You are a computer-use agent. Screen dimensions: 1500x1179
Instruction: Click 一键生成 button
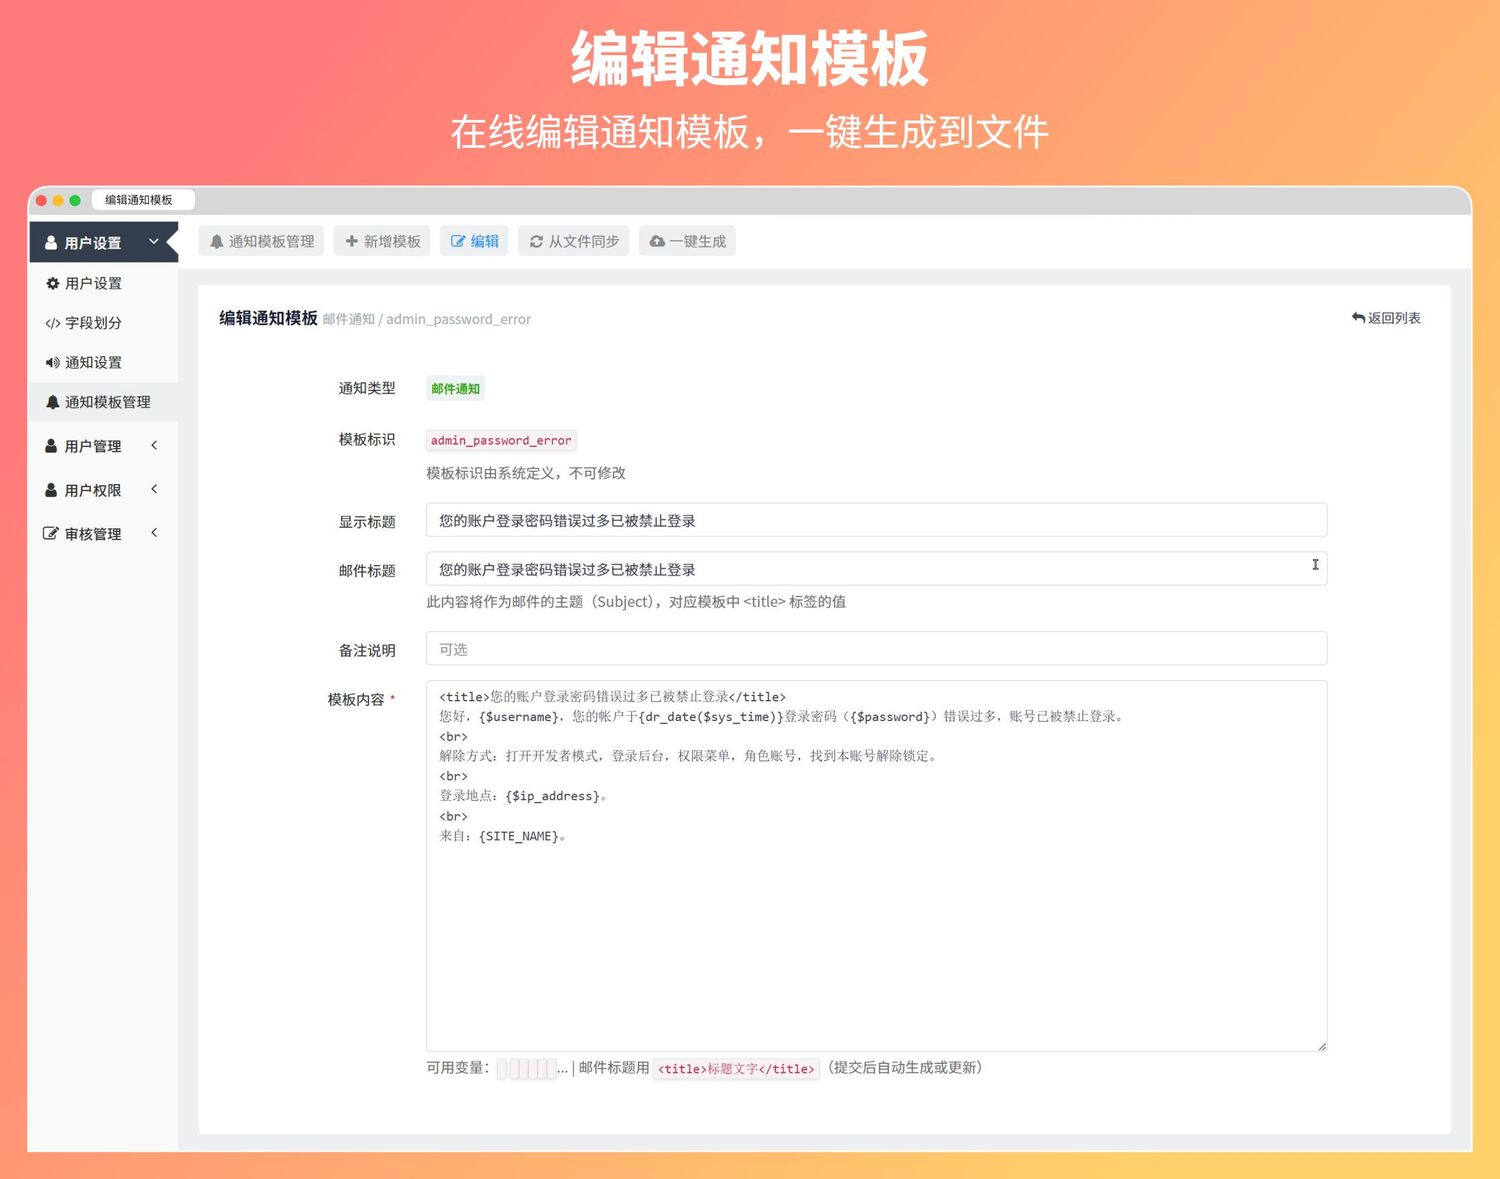[x=687, y=241]
